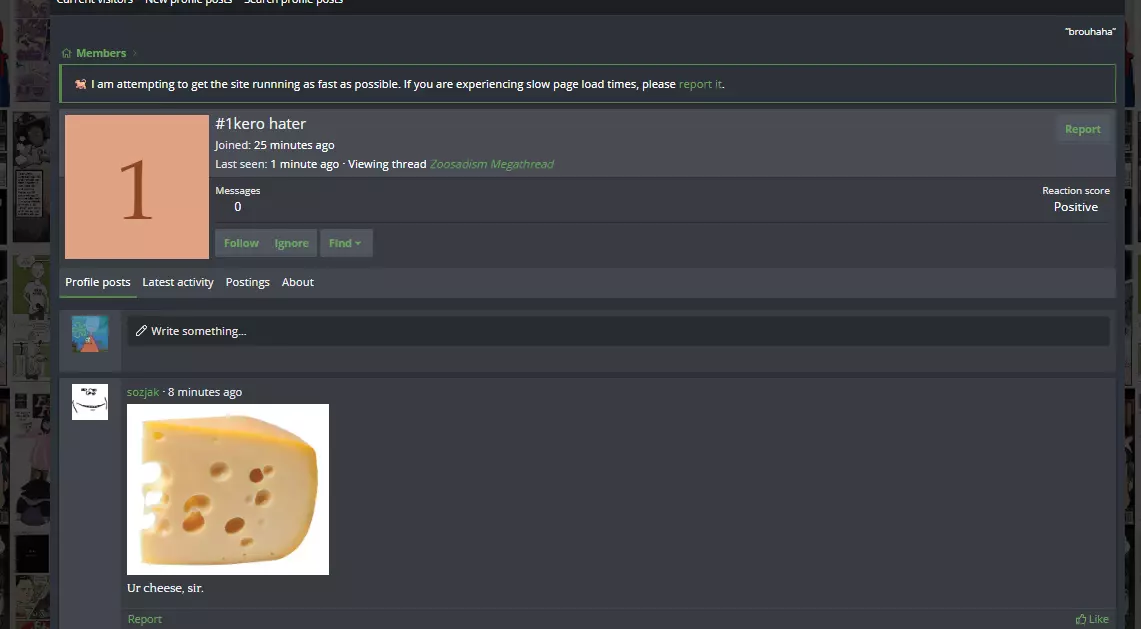Click the animal icon in the site notice

click(81, 84)
